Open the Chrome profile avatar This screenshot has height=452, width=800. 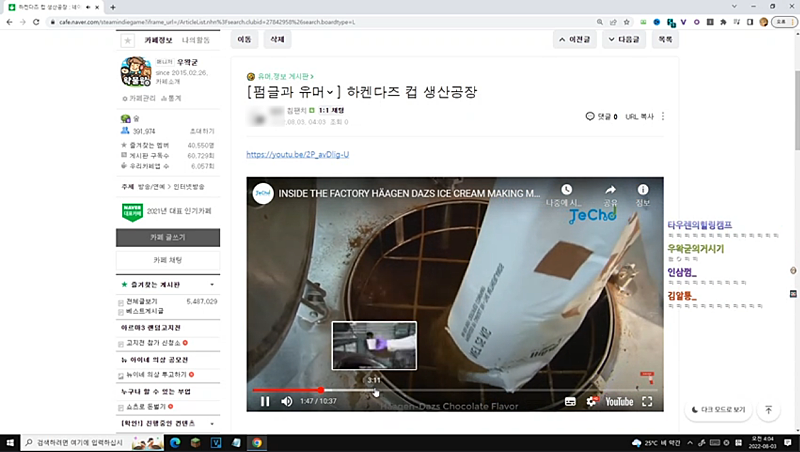pyautogui.click(x=763, y=22)
